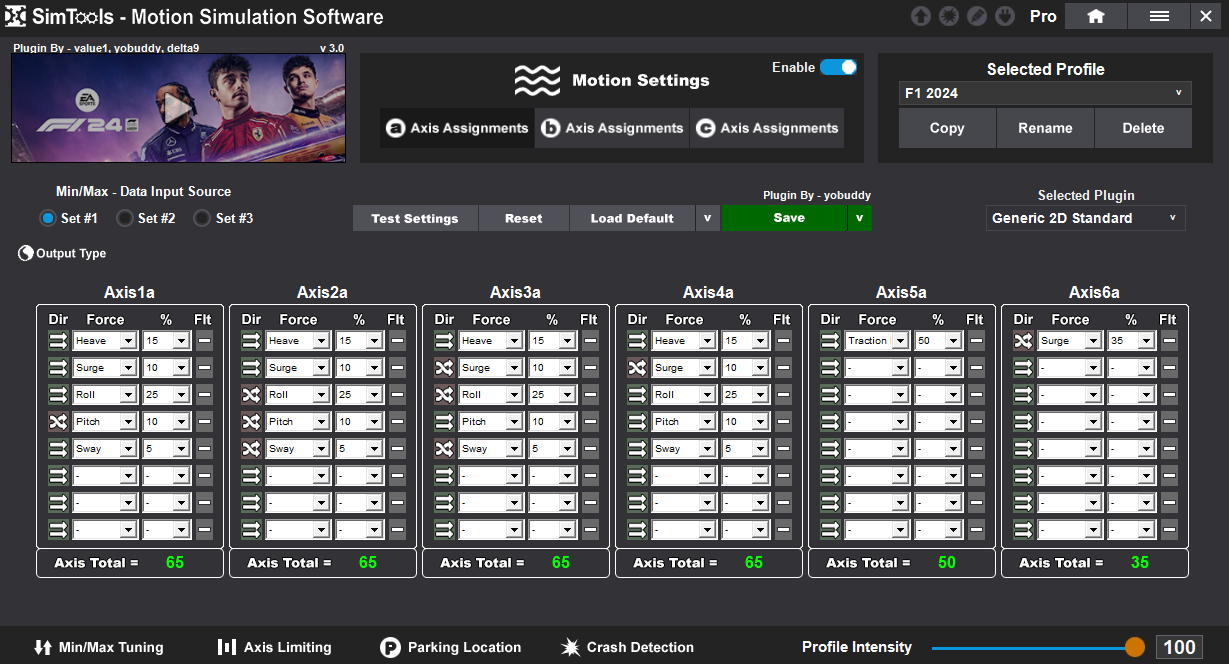1229x664 pixels.
Task: Click the Profile Intensity value field 100
Action: [x=1179, y=647]
